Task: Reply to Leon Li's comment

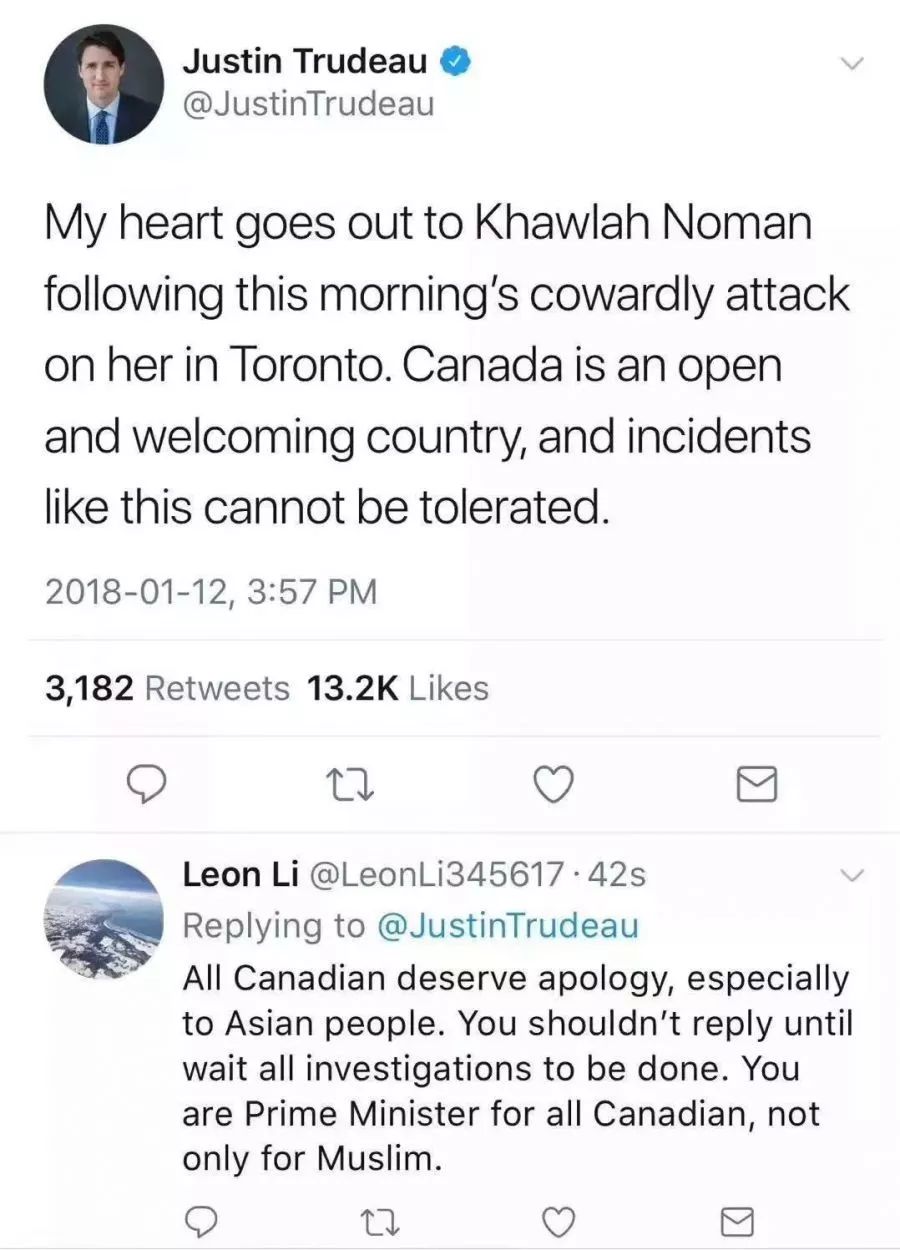Action: (203, 1220)
